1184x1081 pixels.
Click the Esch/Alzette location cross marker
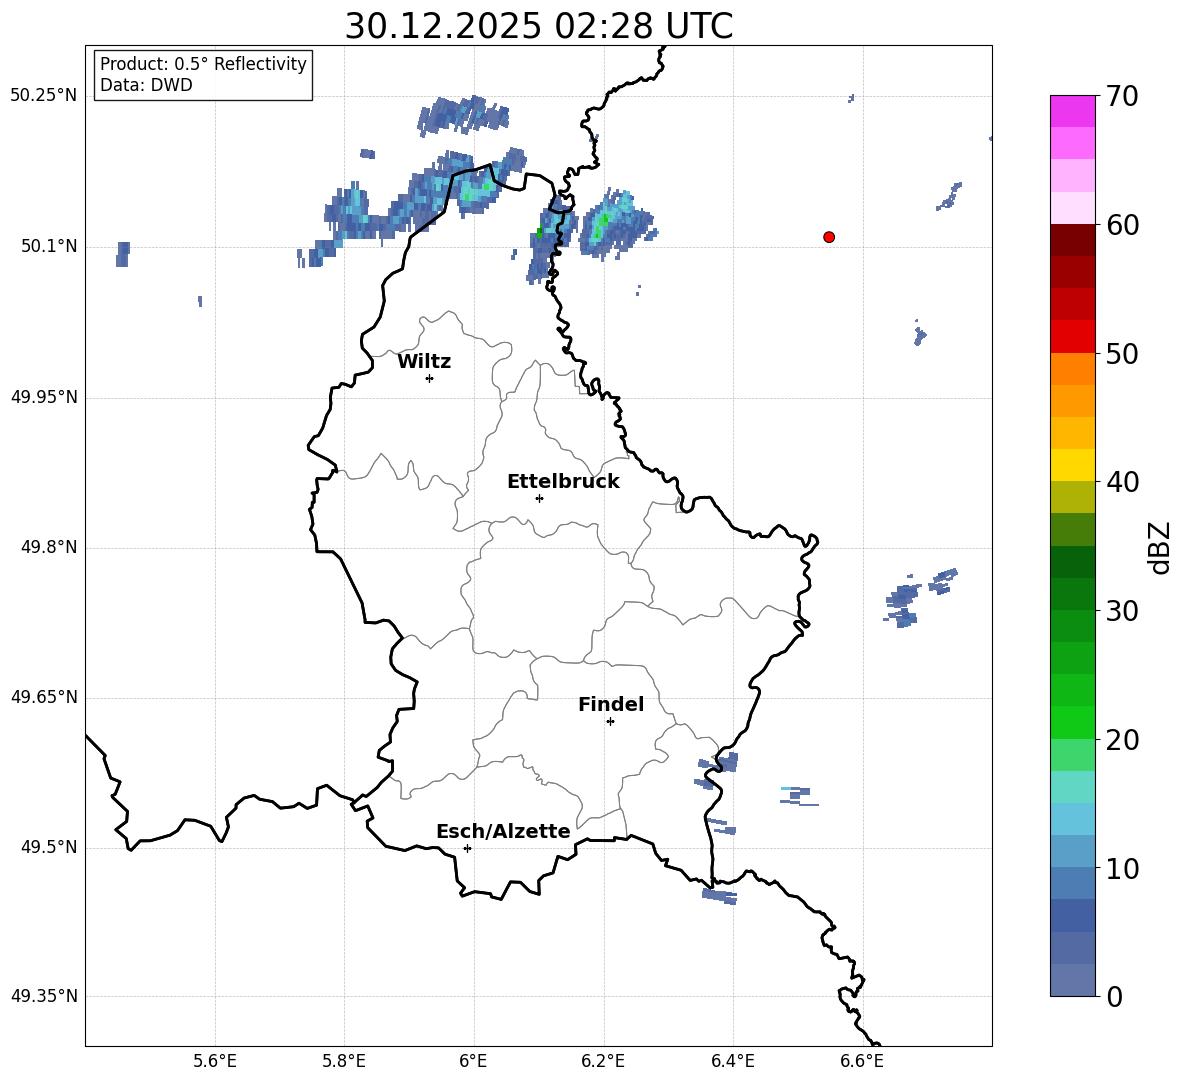[467, 848]
